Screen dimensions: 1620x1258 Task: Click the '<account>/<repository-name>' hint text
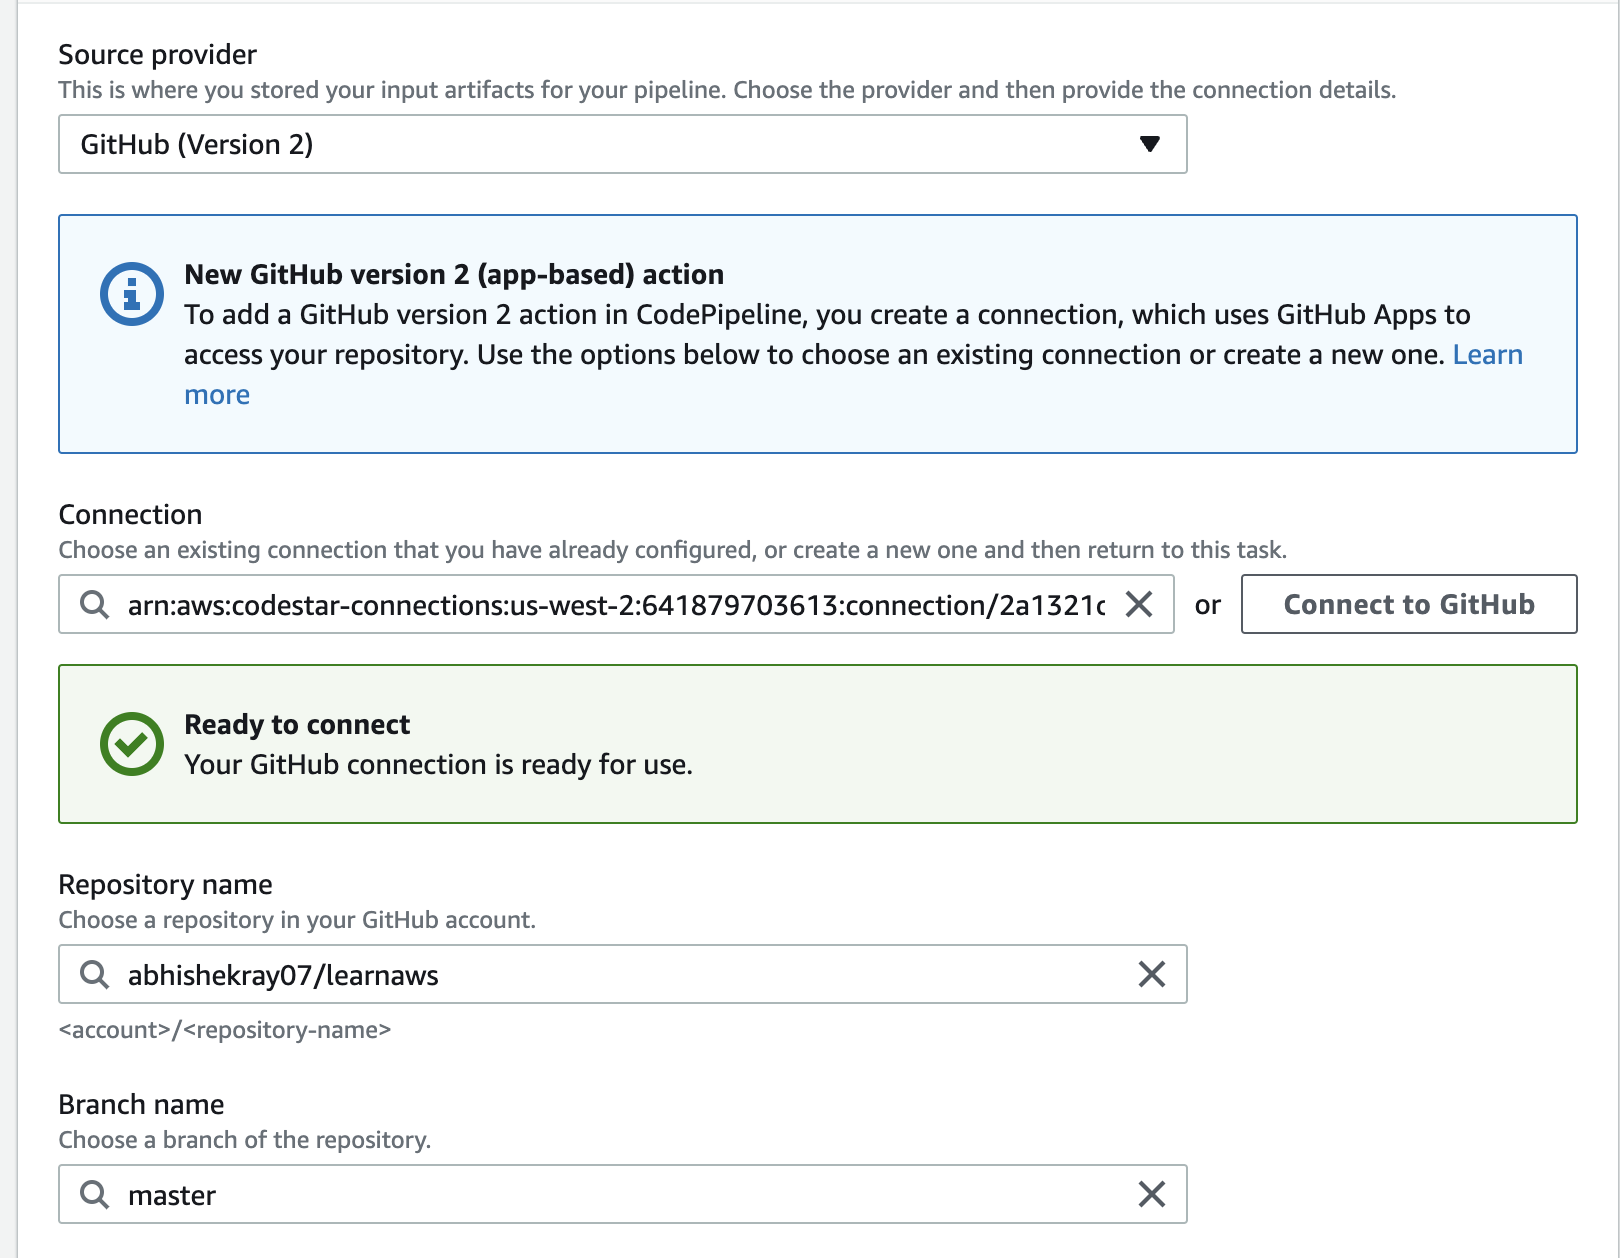(225, 1030)
